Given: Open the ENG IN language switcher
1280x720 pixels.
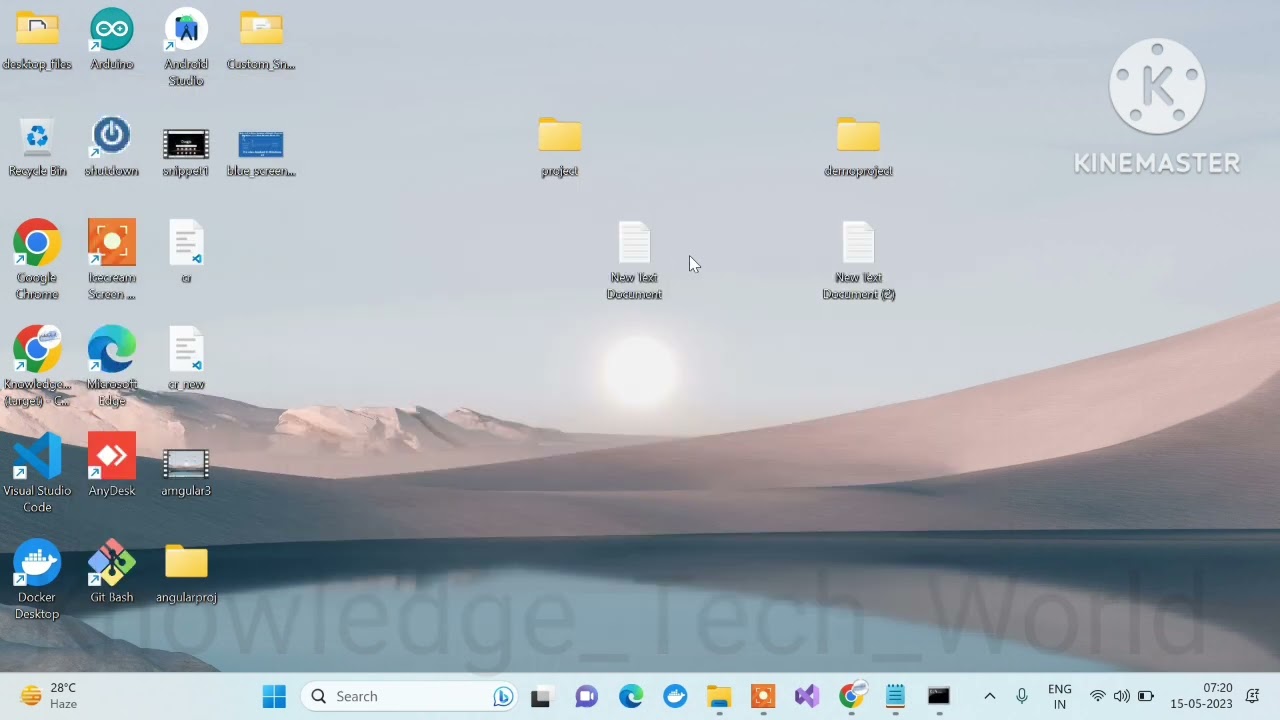Looking at the screenshot, I should (1060, 696).
